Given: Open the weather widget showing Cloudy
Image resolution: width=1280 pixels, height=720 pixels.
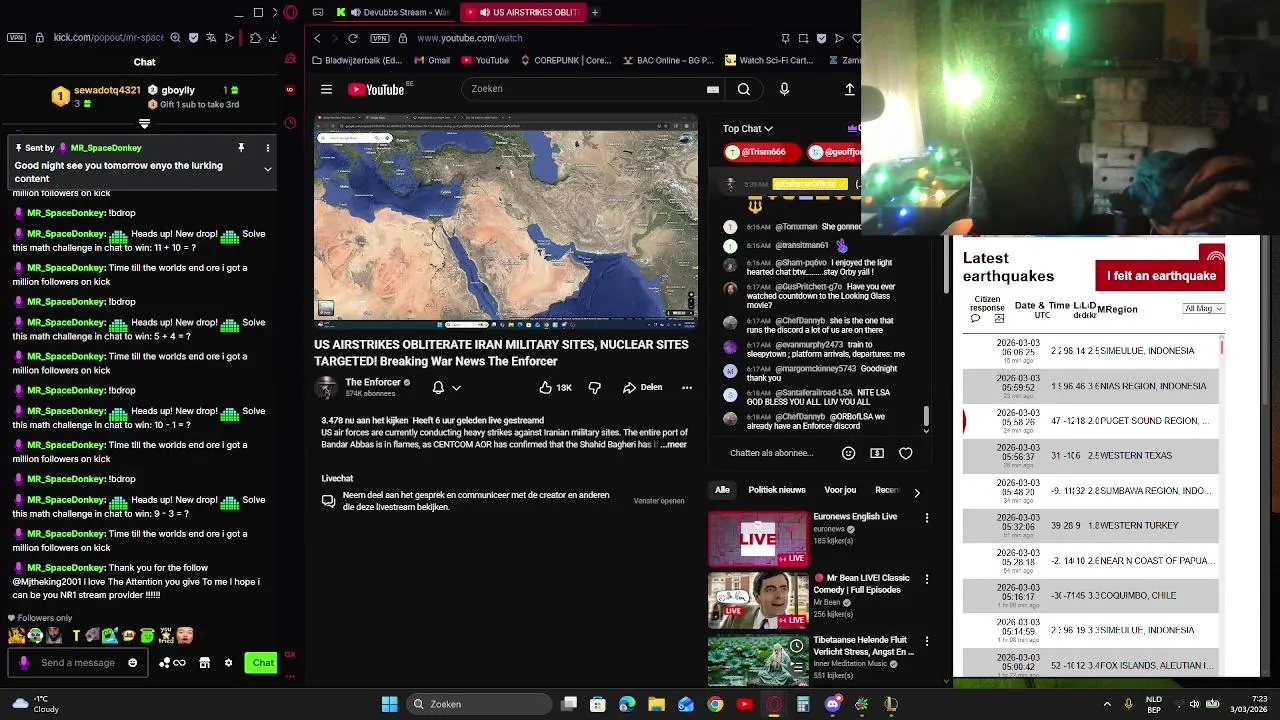Looking at the screenshot, I should pos(35,704).
